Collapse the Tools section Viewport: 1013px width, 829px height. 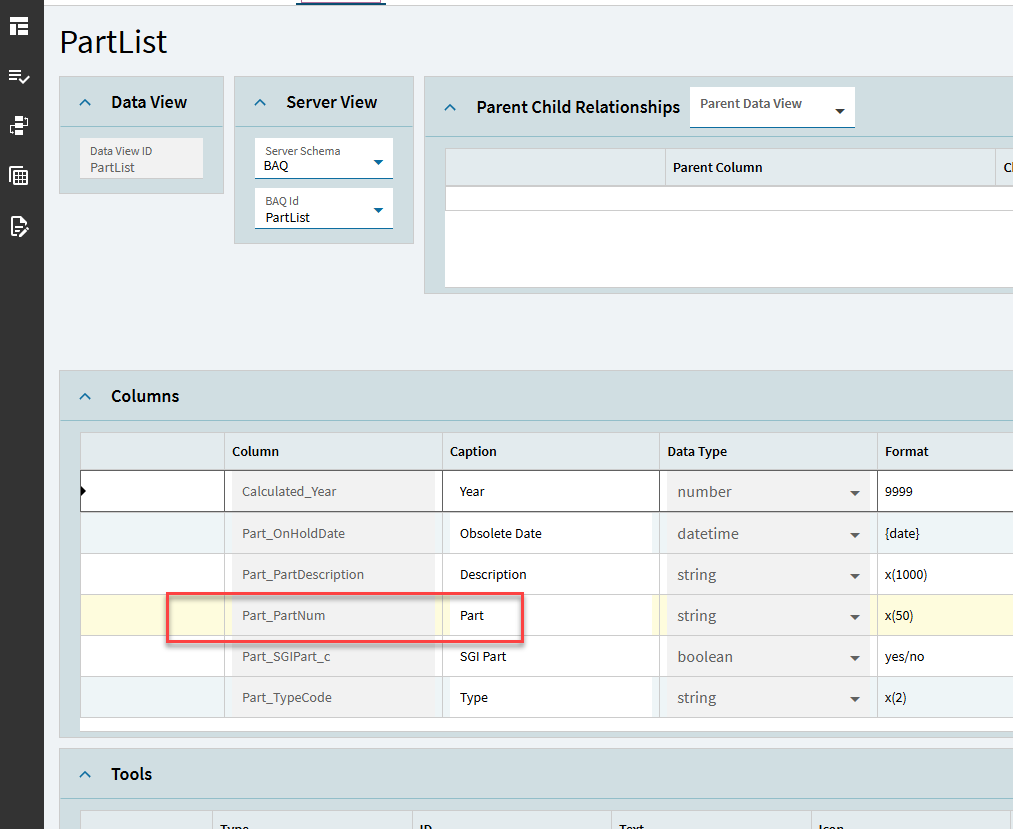pos(84,773)
